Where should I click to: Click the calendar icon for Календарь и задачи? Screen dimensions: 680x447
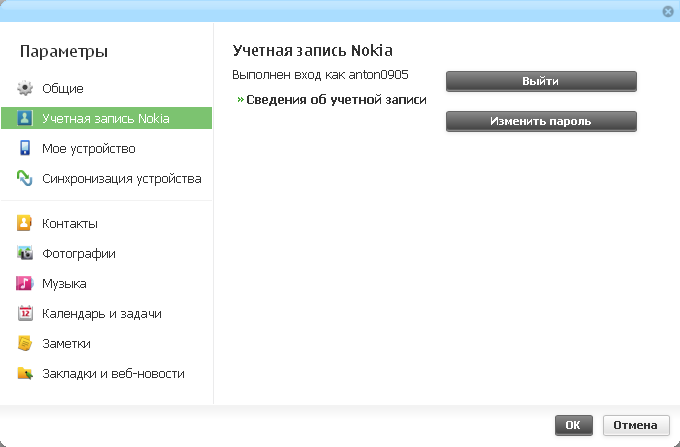coord(25,314)
